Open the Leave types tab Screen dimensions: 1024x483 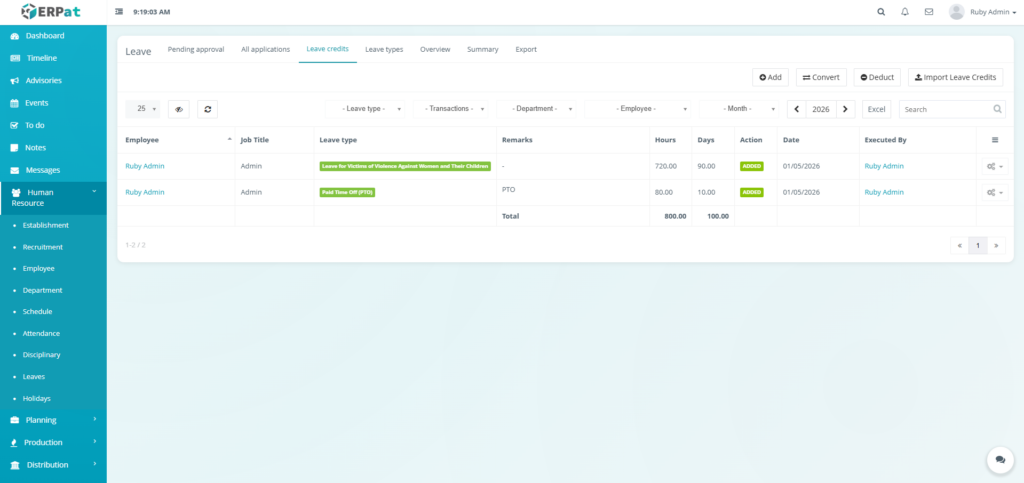click(x=384, y=49)
